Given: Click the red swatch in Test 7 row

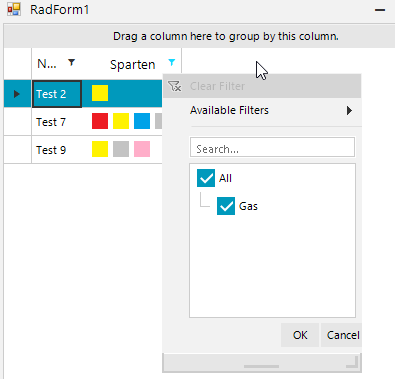Looking at the screenshot, I should click(100, 121).
